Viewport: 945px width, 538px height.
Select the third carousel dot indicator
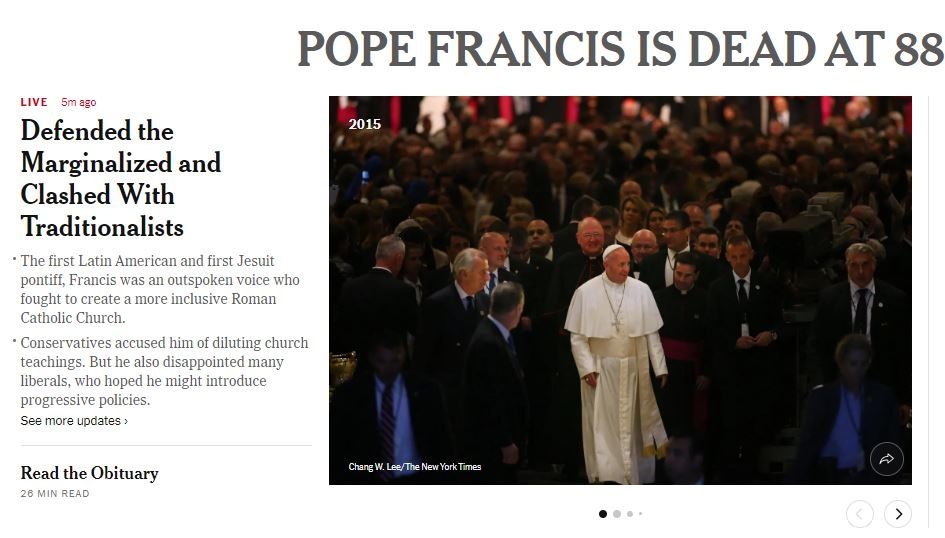[x=630, y=514]
